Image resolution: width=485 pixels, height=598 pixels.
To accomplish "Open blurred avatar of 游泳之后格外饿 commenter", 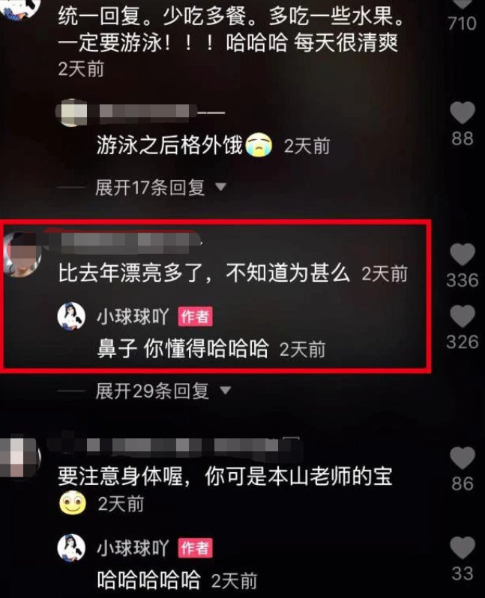I will [71, 112].
